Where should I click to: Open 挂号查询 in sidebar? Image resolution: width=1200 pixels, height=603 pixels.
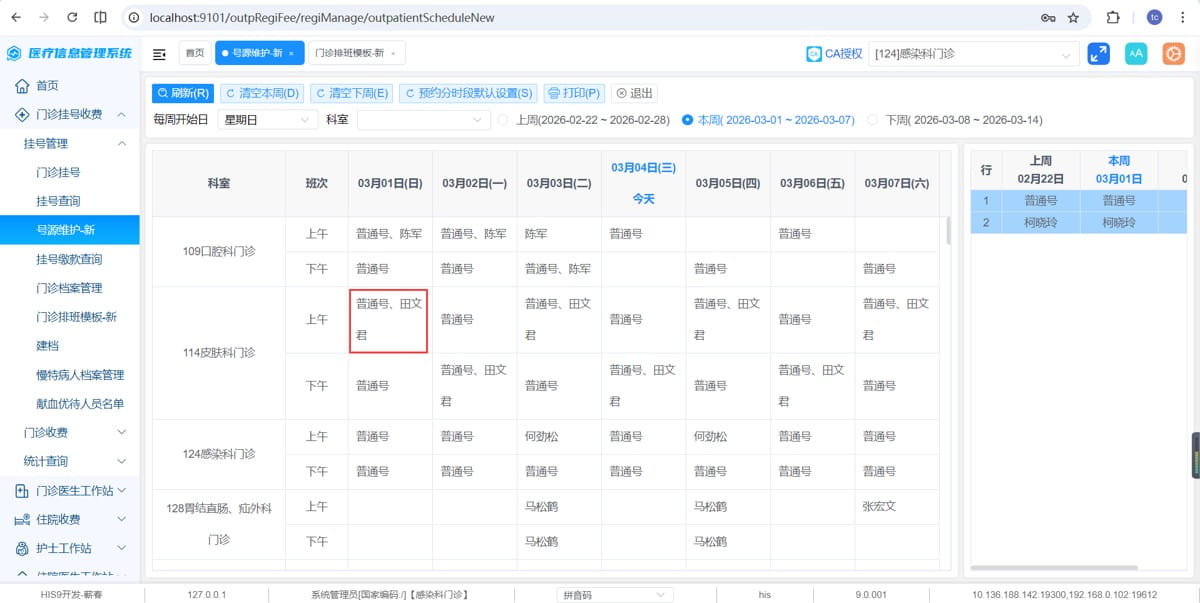58,202
